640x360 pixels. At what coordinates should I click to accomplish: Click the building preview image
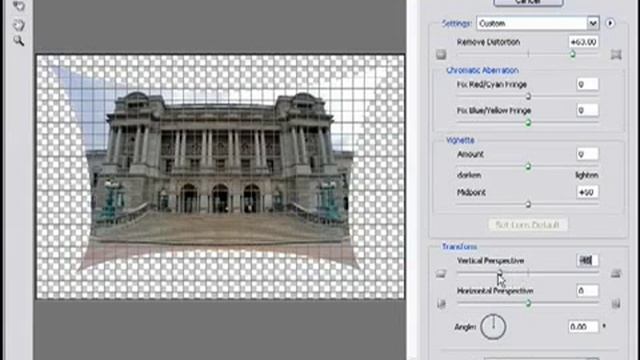220,177
